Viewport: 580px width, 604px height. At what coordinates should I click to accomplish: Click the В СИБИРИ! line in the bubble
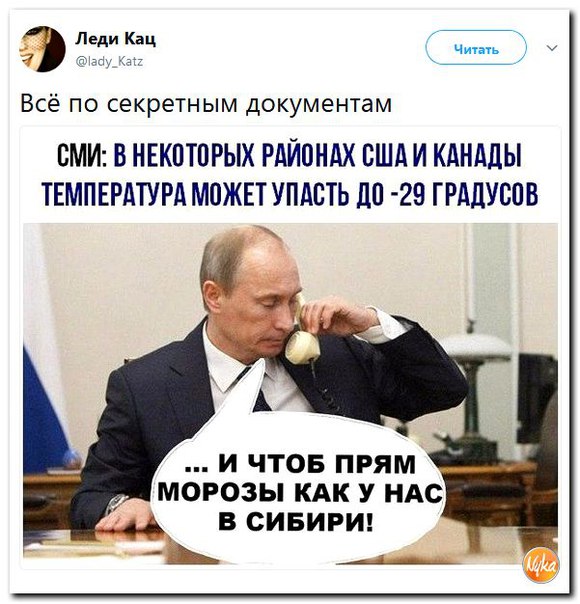tap(296, 521)
